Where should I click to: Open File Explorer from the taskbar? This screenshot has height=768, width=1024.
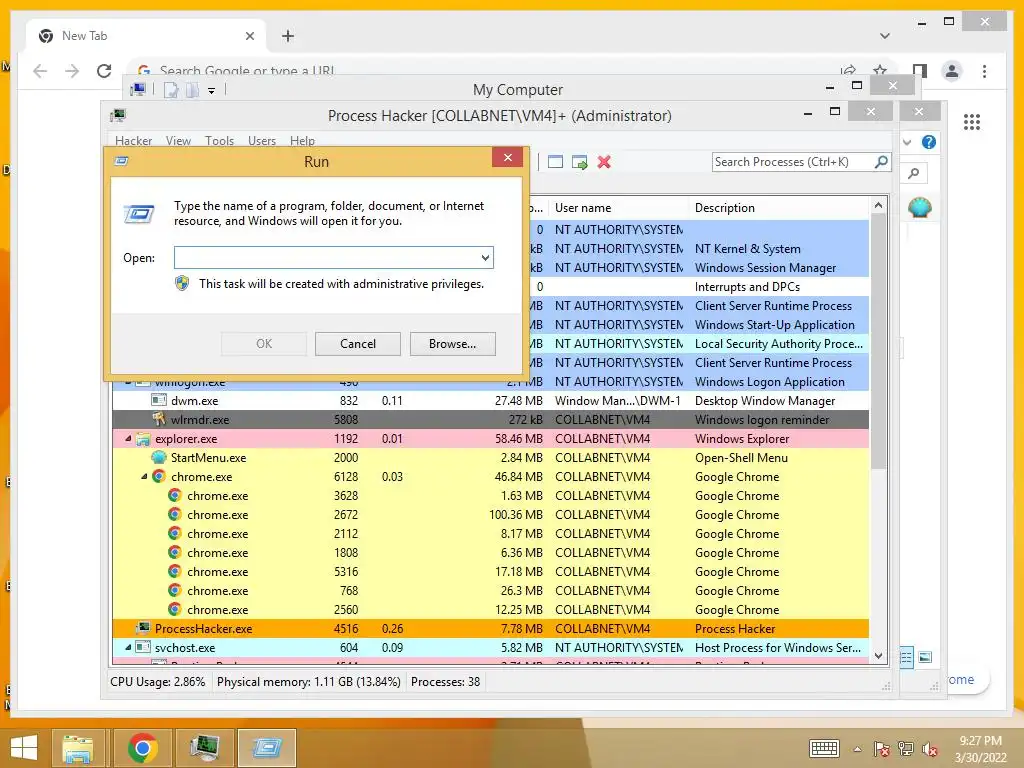[78, 748]
